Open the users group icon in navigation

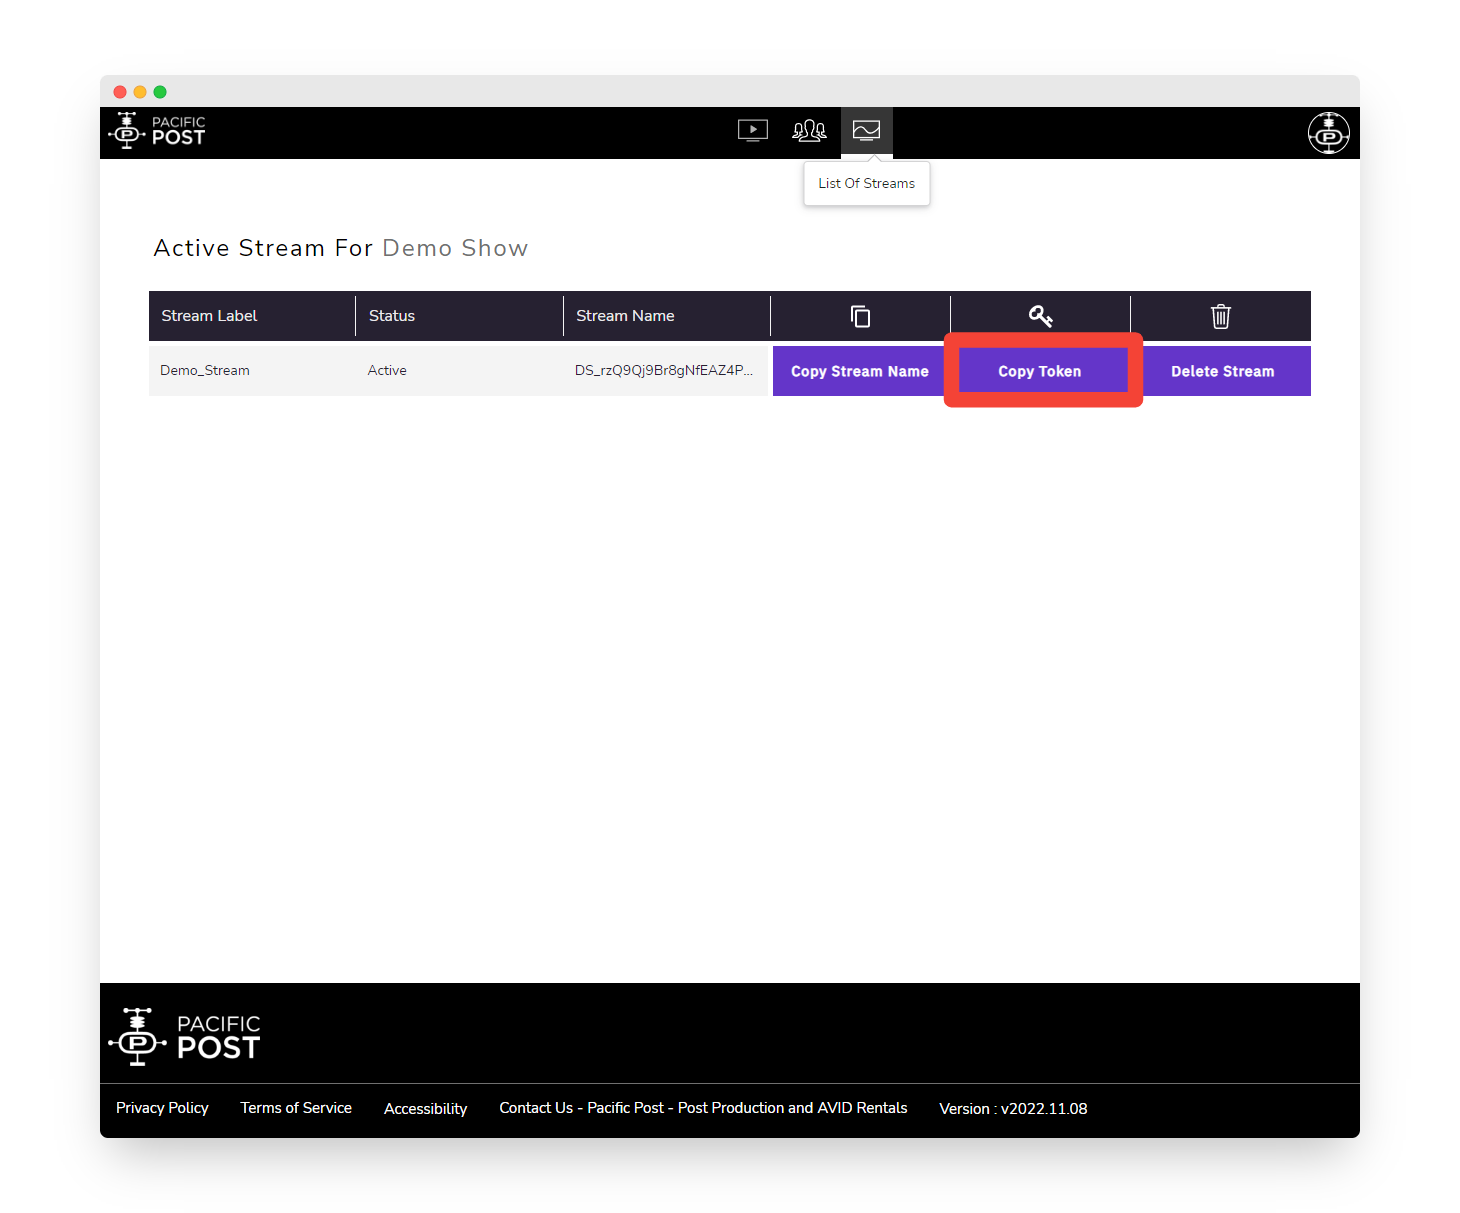pos(809,130)
